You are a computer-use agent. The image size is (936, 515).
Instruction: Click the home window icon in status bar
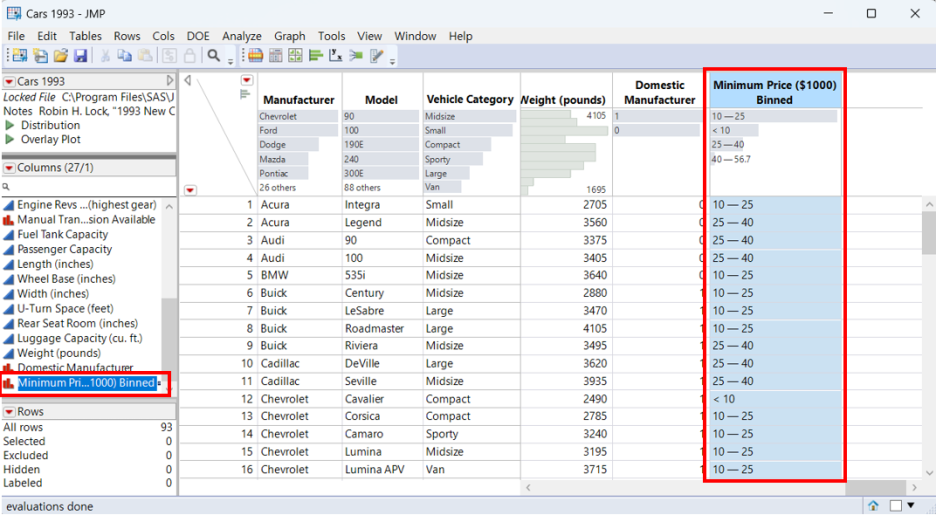pyautogui.click(x=873, y=506)
